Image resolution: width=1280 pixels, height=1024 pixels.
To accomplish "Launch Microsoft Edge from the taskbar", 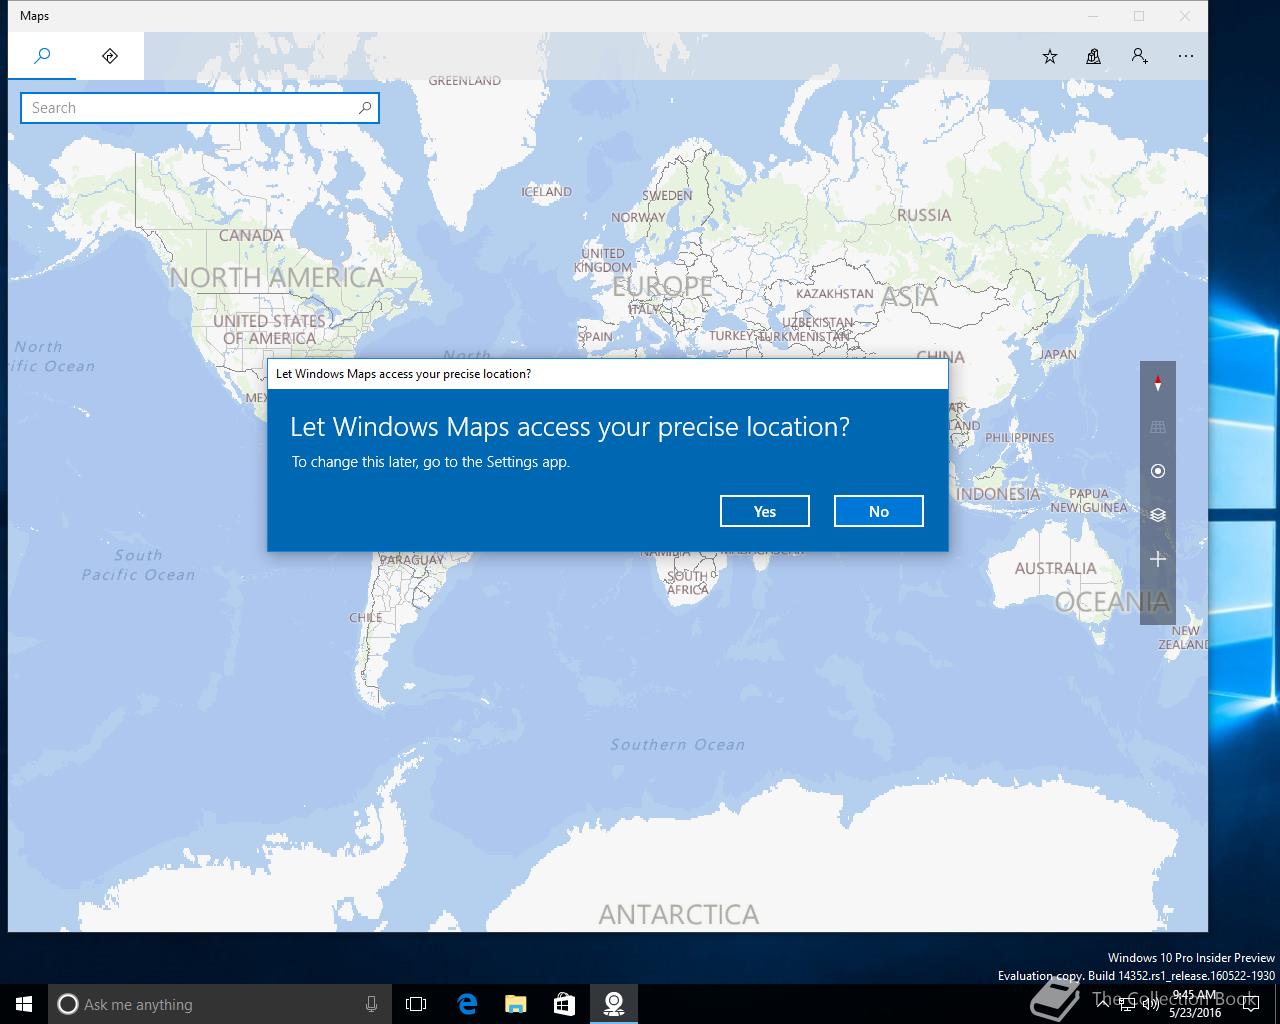I will 466,1004.
